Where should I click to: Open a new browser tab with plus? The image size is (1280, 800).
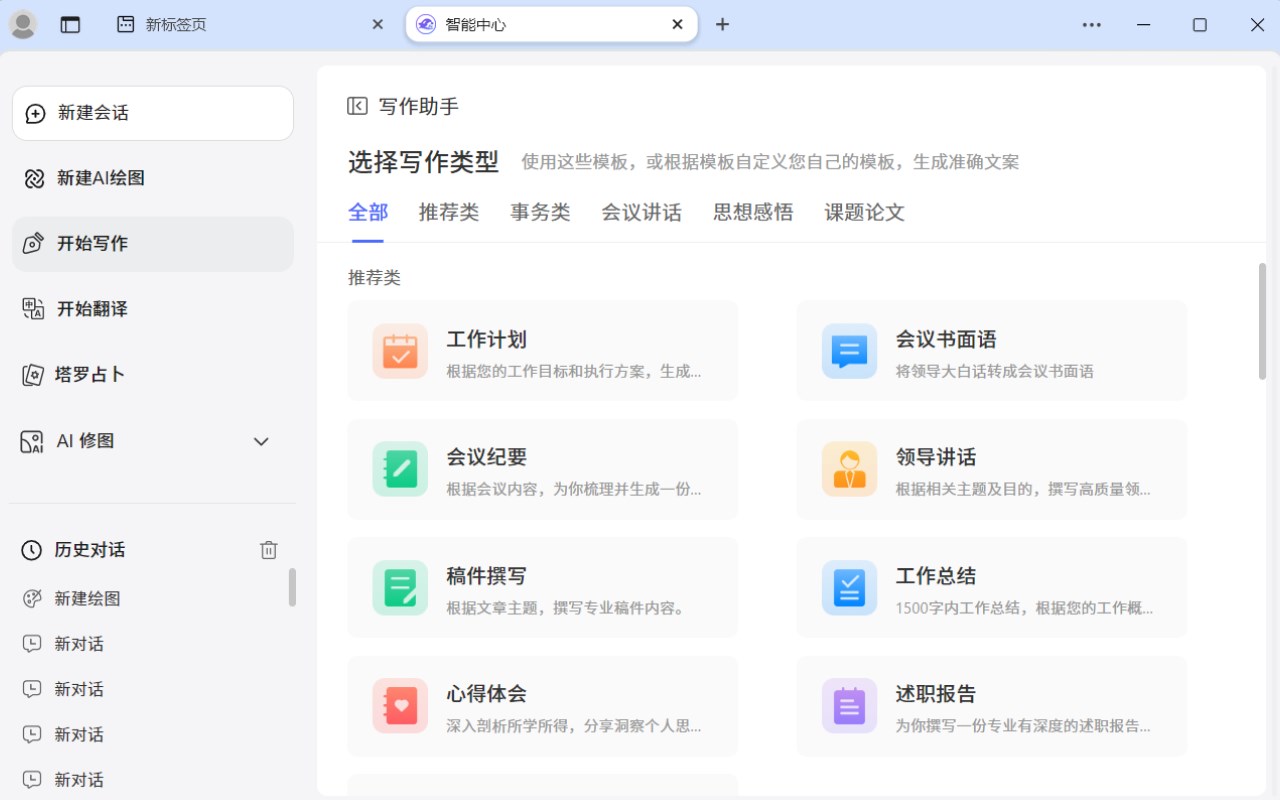(722, 25)
